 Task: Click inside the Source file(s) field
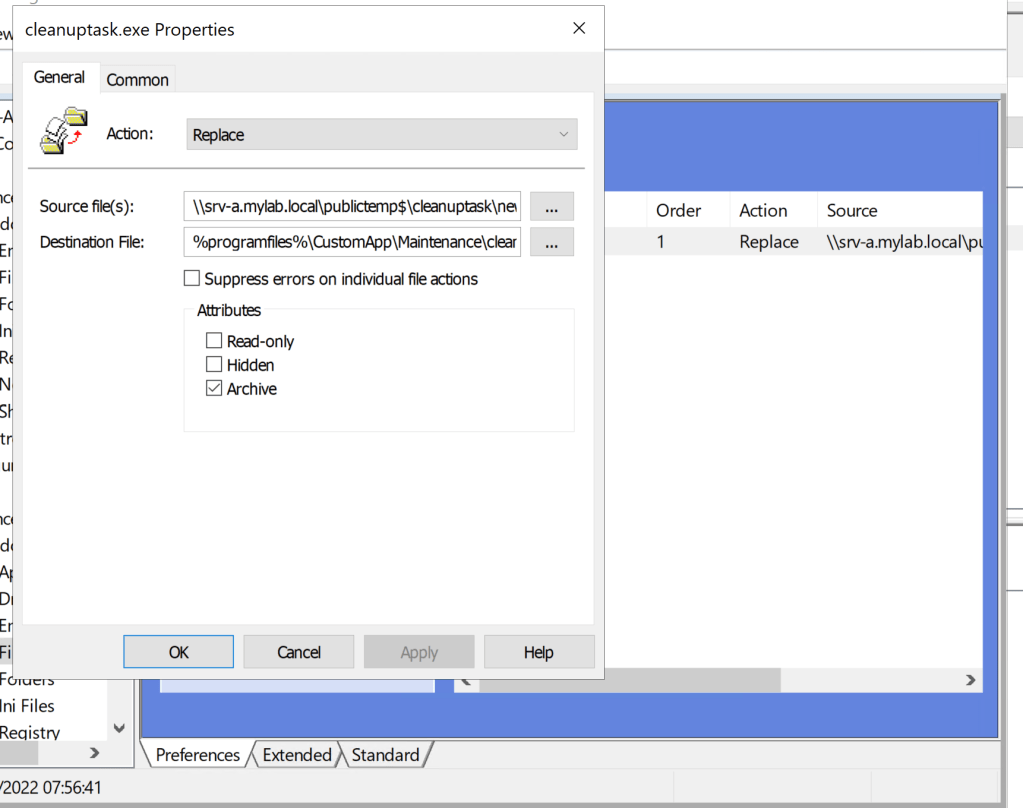tap(352, 207)
